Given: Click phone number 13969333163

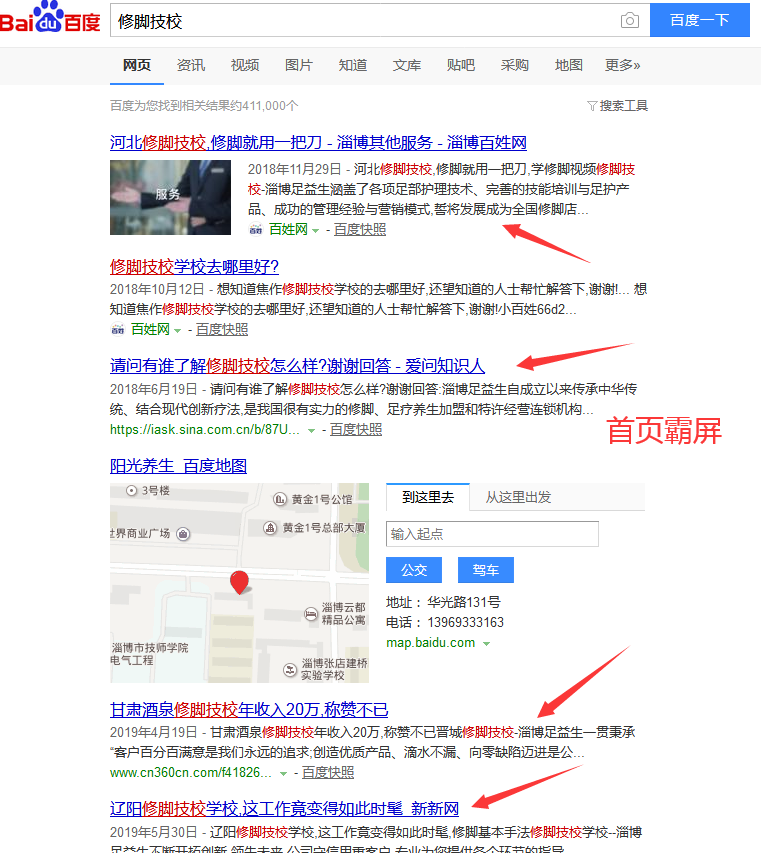Looking at the screenshot, I should (466, 622).
